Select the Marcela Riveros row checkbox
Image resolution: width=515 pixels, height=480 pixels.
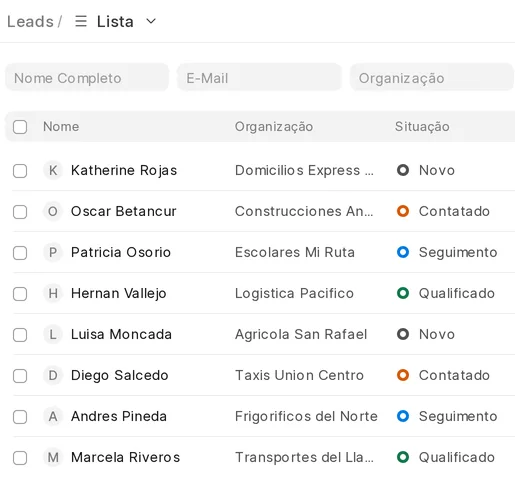tap(20, 458)
